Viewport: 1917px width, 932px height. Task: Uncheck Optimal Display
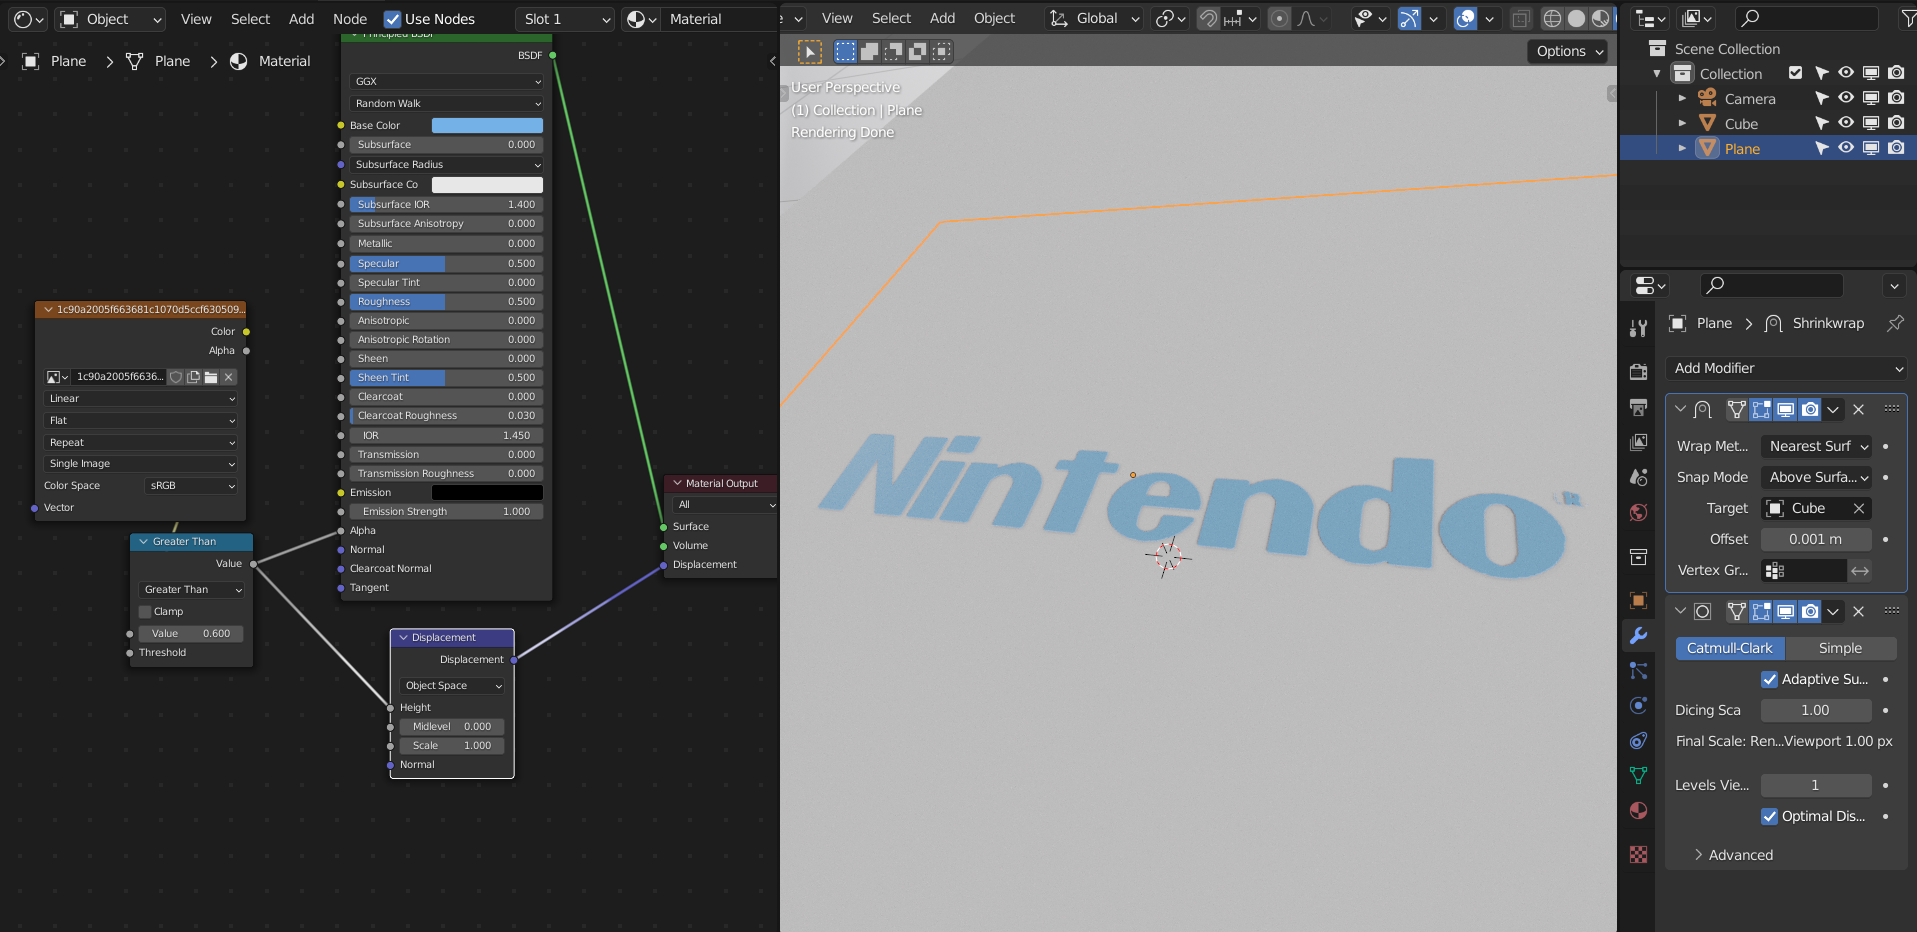pos(1770,816)
